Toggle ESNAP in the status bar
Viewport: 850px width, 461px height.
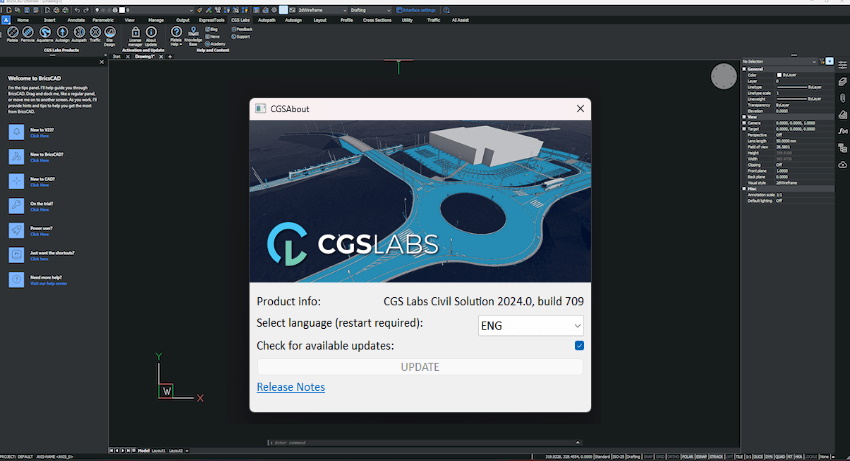pos(701,457)
